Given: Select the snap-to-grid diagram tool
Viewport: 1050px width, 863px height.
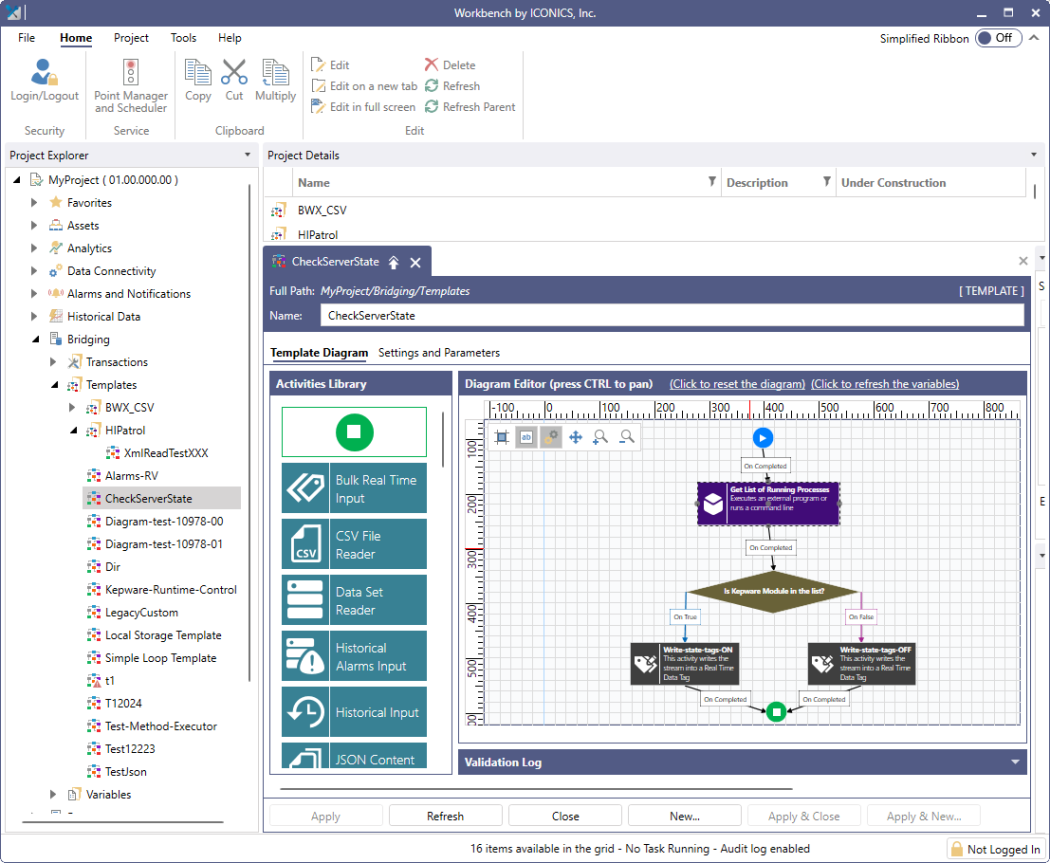Looking at the screenshot, I should click(502, 437).
